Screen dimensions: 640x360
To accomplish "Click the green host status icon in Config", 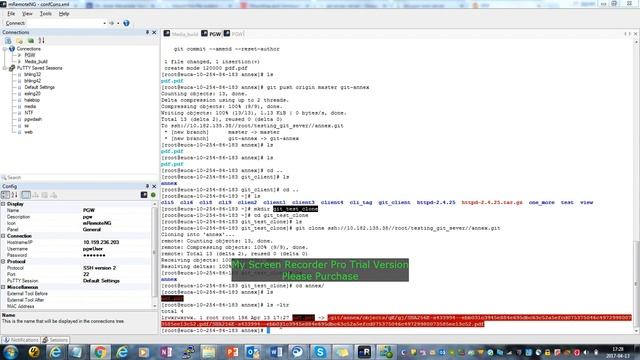I will (x=153, y=195).
